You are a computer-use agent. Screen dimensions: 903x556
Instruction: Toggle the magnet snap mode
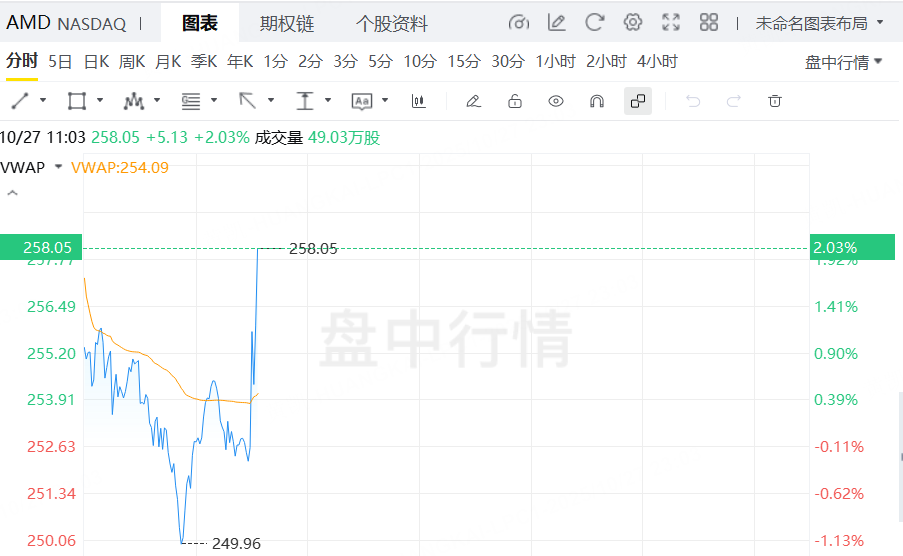(597, 101)
